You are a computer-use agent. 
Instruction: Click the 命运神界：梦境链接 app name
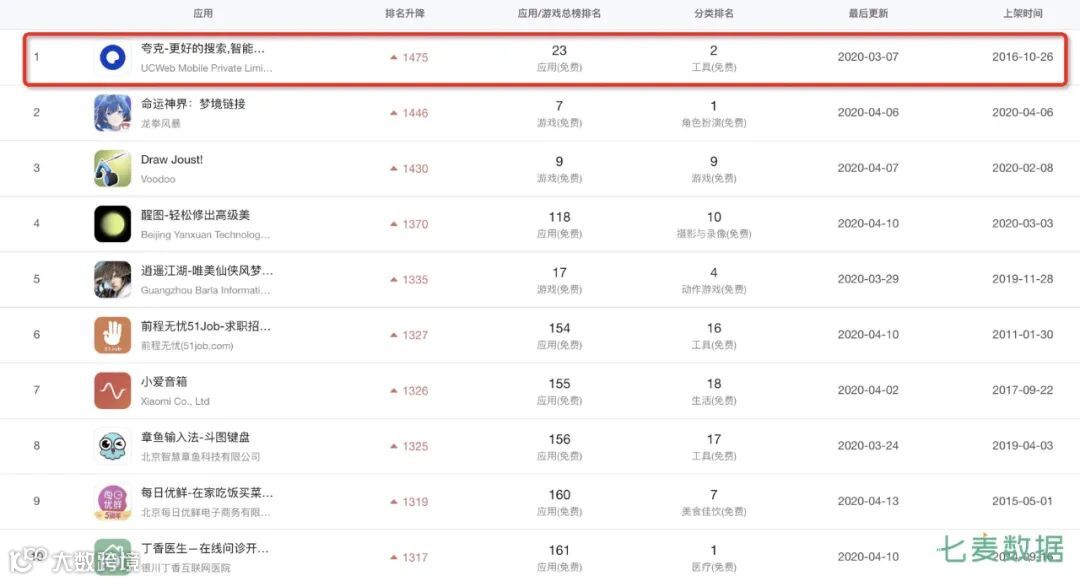193,104
